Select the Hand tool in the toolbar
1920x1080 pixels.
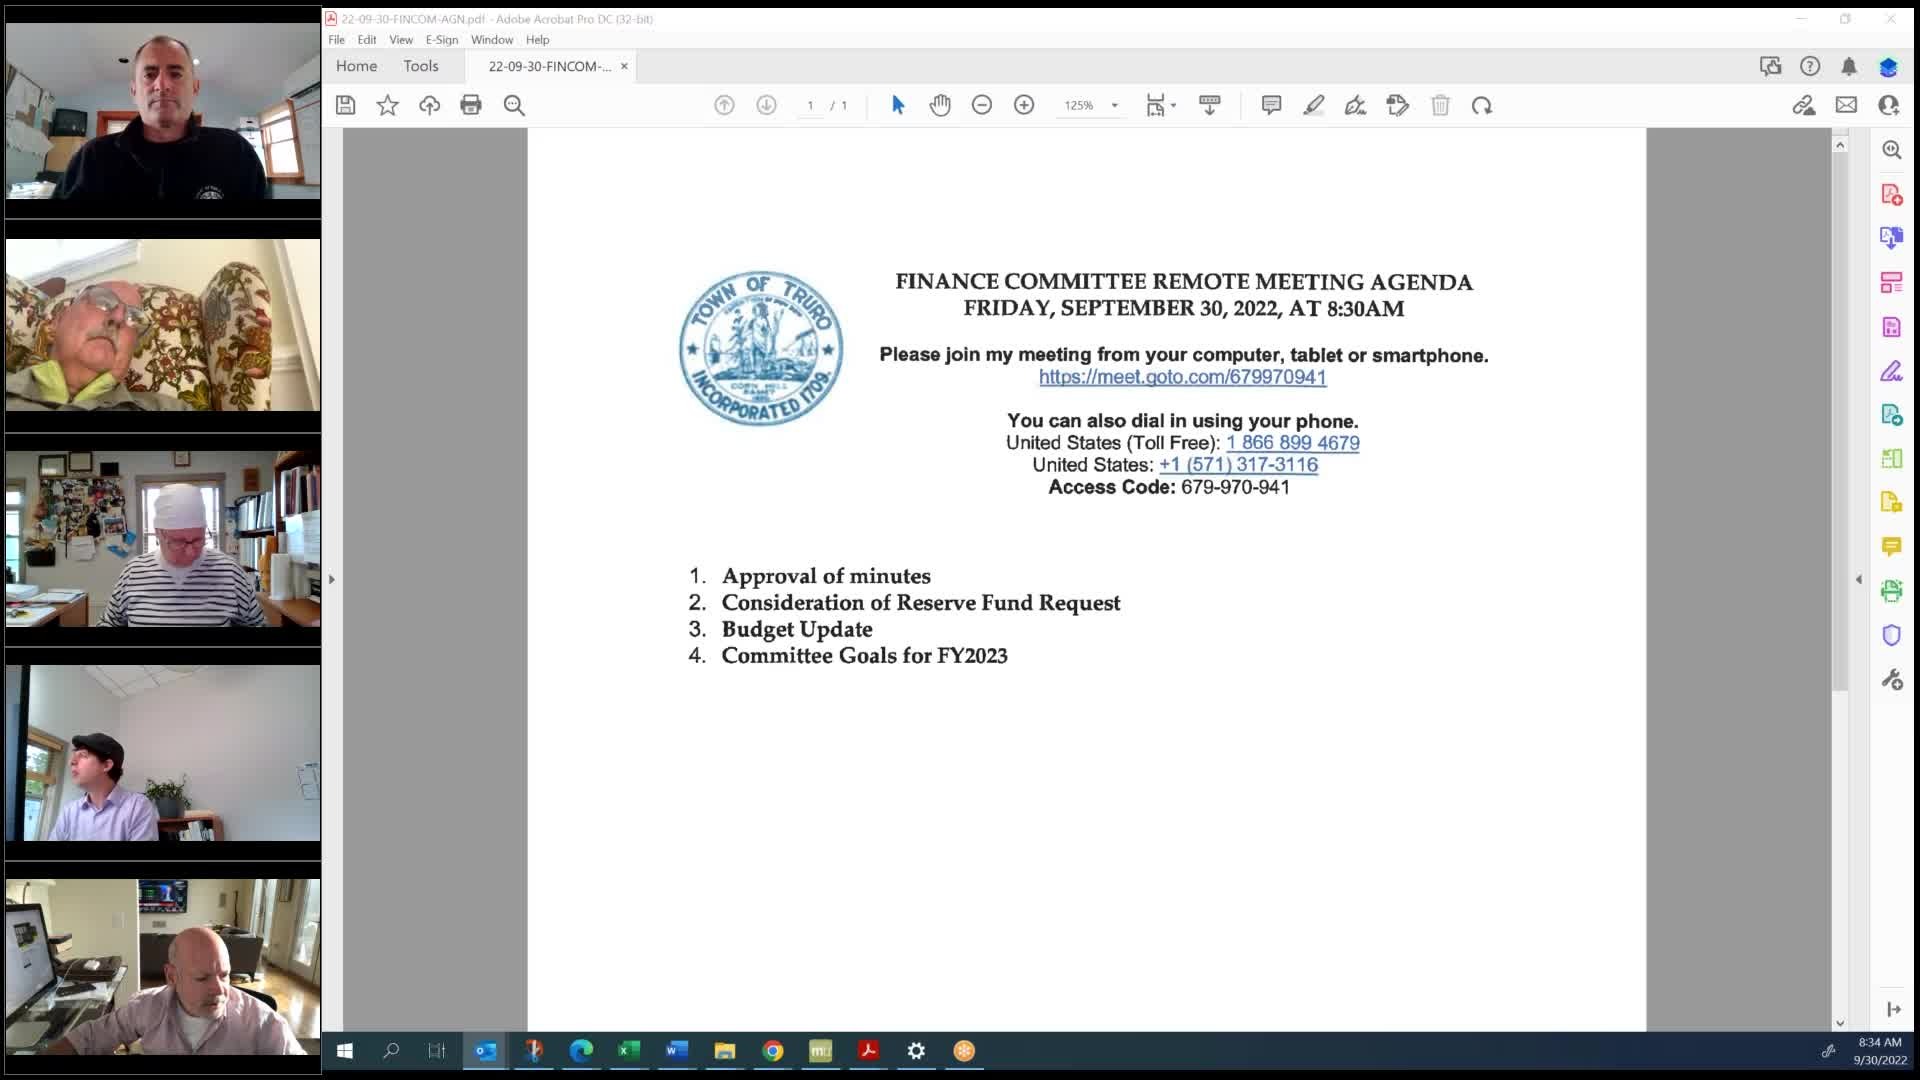(x=940, y=105)
